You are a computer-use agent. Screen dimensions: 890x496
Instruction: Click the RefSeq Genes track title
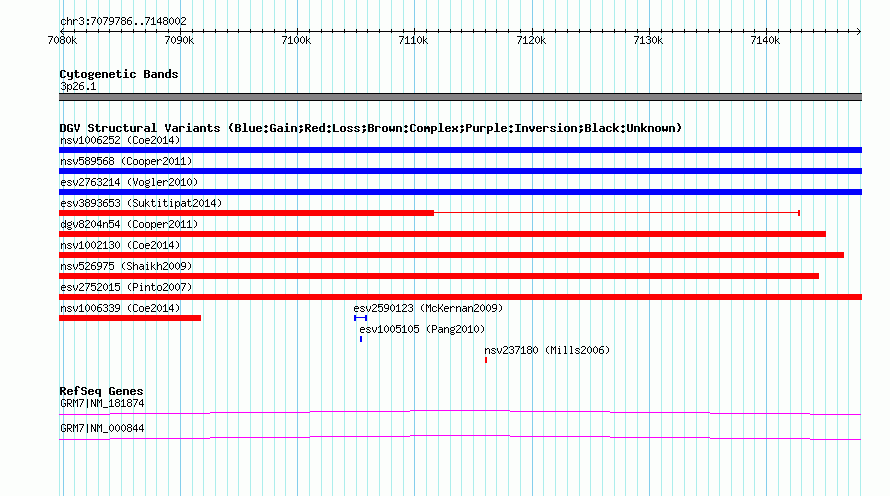tap(101, 391)
